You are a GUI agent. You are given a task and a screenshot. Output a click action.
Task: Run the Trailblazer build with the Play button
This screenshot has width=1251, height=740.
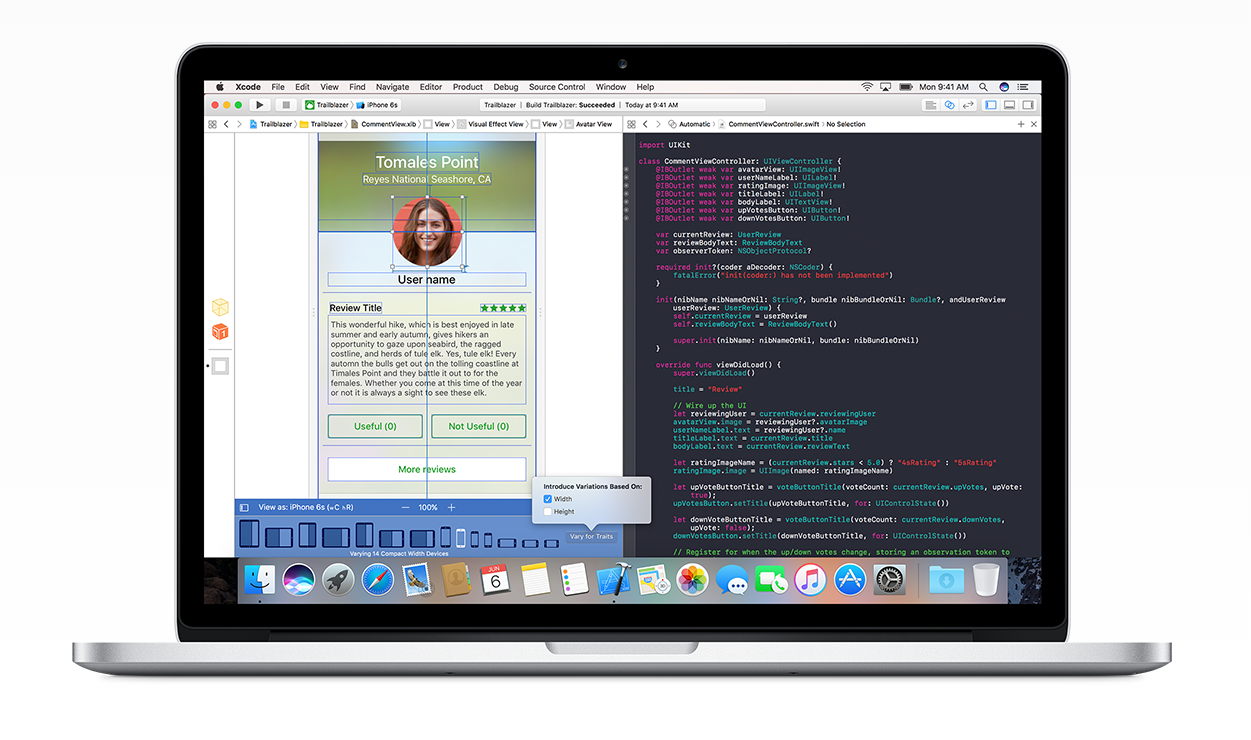pos(260,105)
